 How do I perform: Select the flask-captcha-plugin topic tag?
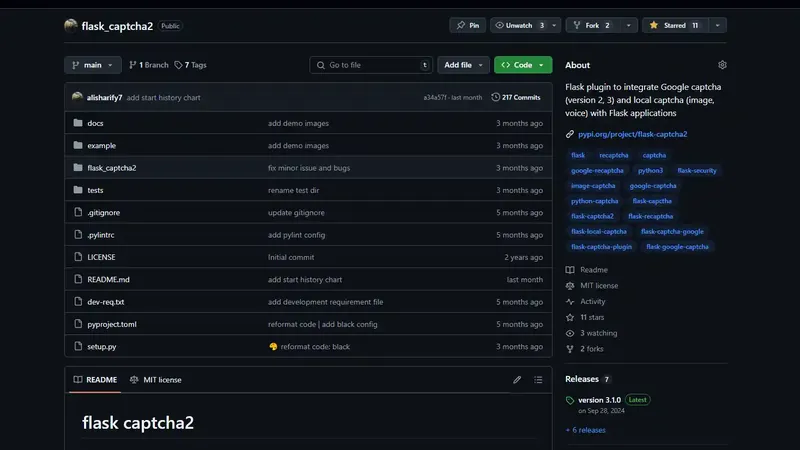point(602,247)
